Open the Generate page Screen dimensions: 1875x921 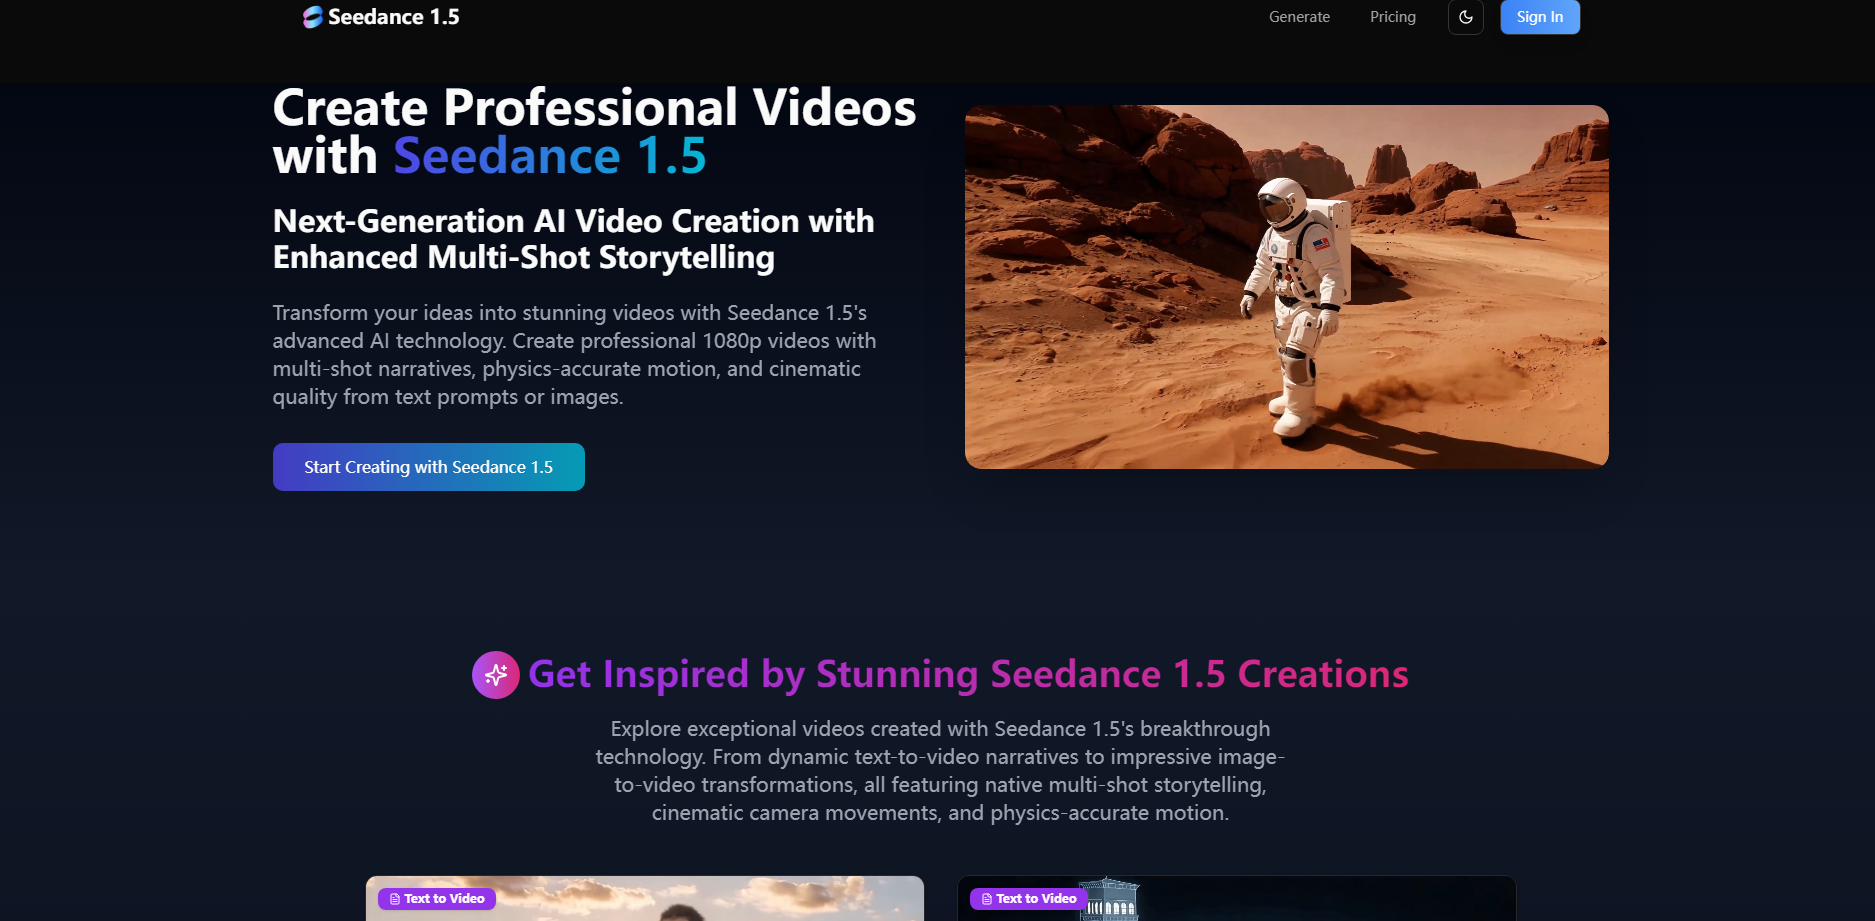(1299, 17)
